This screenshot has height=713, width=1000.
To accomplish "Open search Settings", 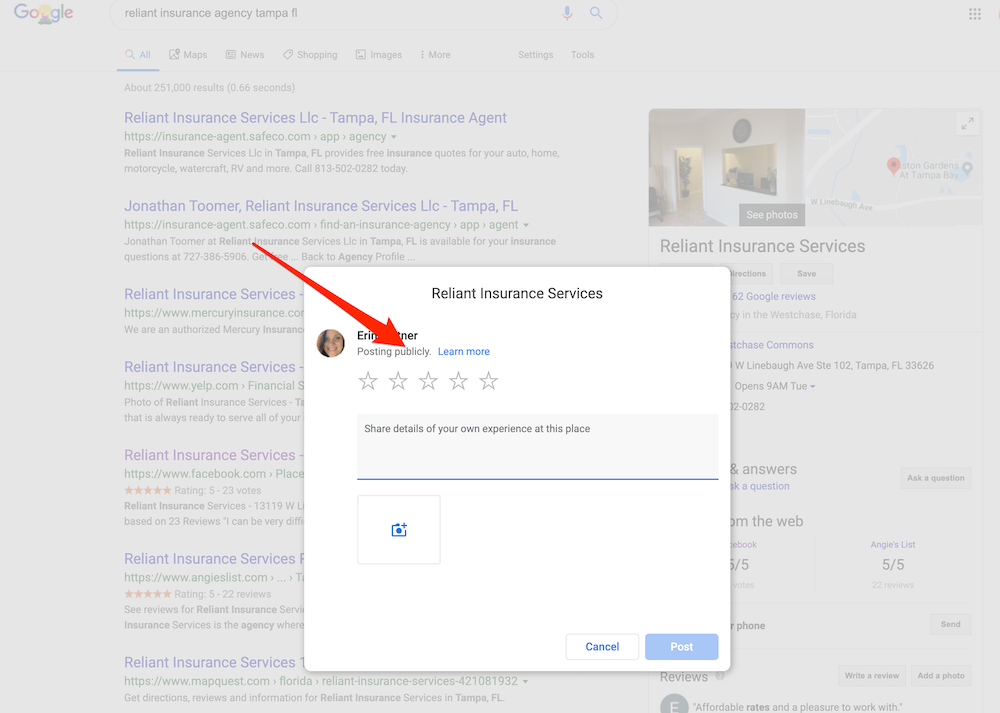I will point(536,55).
